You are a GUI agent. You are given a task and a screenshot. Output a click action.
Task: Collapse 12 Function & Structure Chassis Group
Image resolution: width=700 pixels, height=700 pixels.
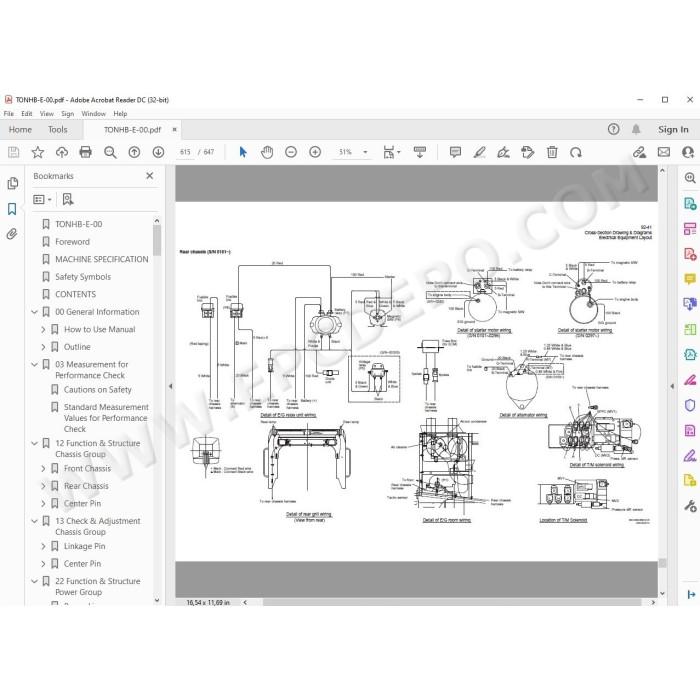coord(34,443)
